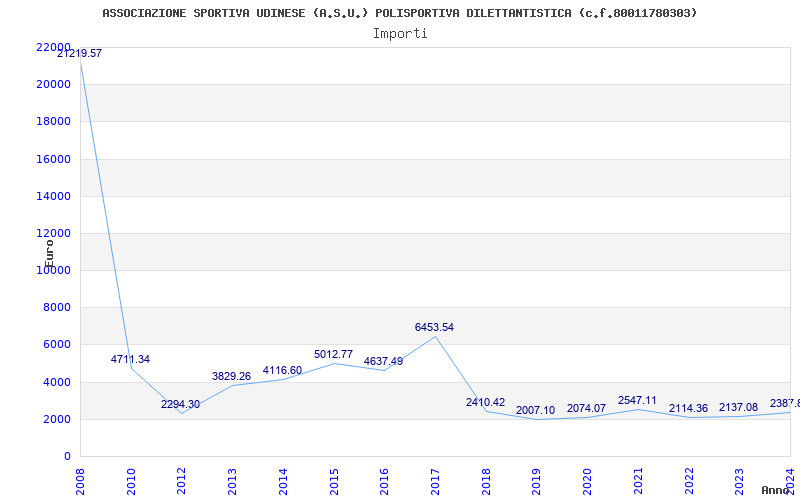This screenshot has width=800, height=500.
Task: Click the 10000 y-axis tick label
Action: click(53, 270)
